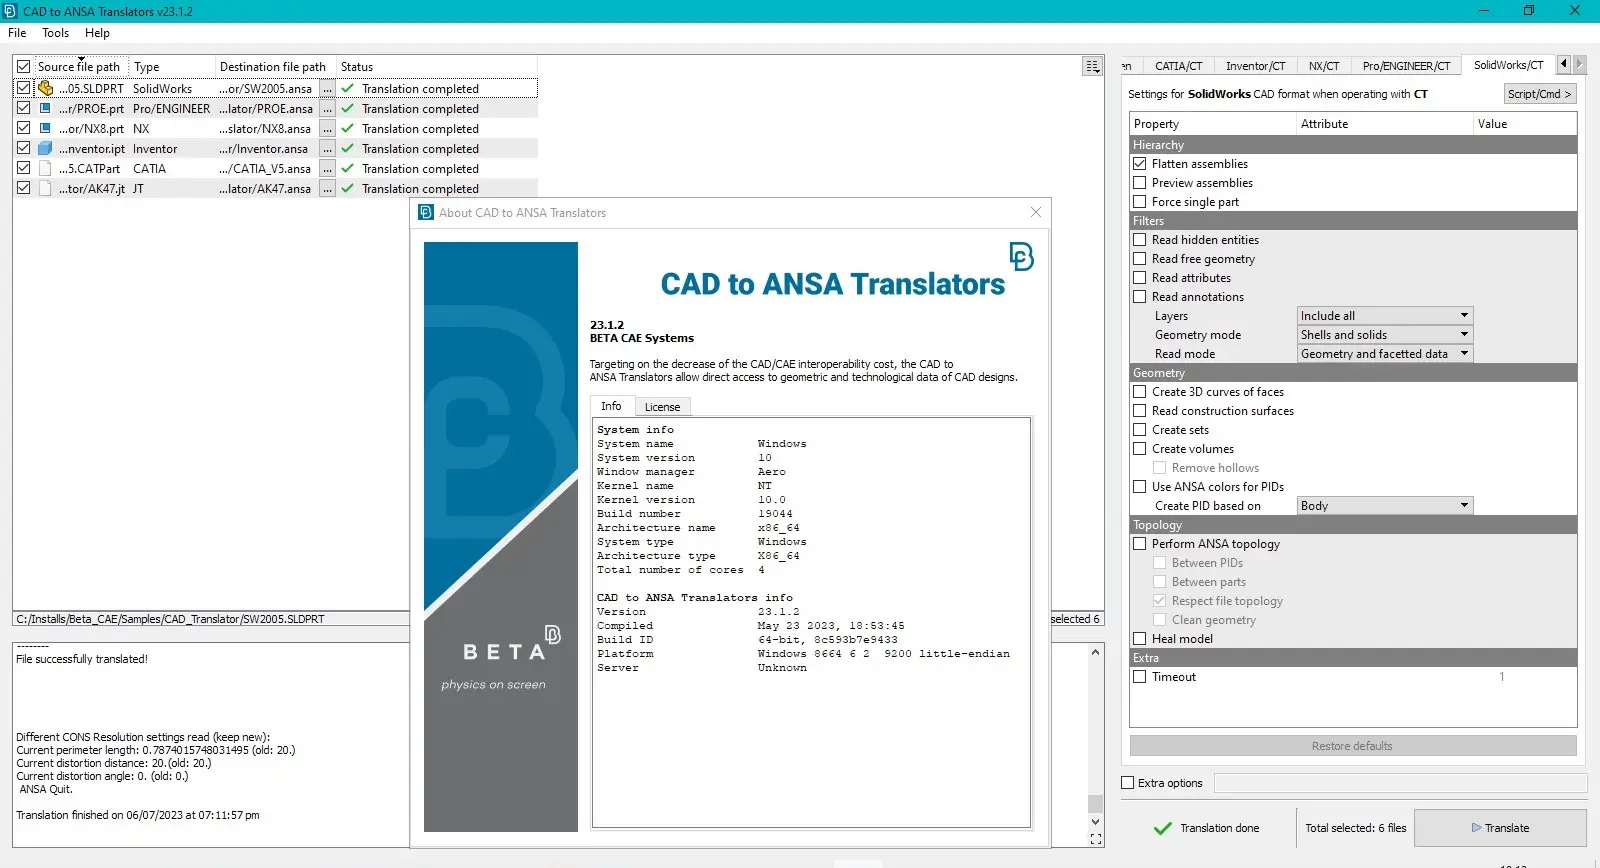Enable the Heal model checkbox
This screenshot has height=868, width=1600.
[x=1139, y=638]
